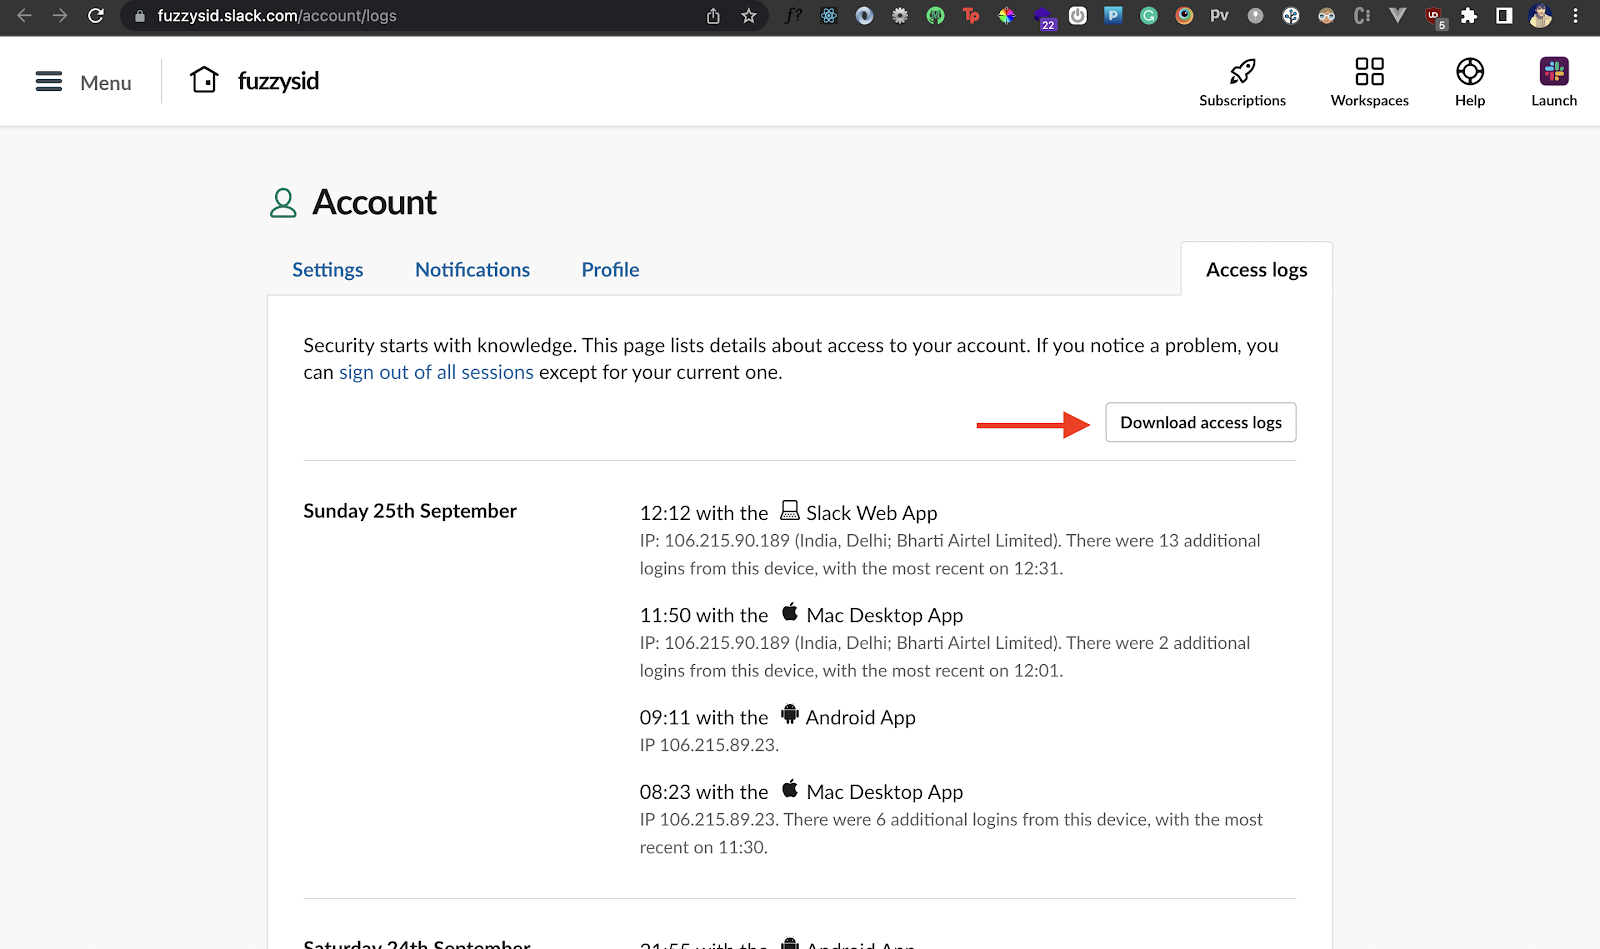Open Chrome three-dot menu
Viewport: 1600px width, 949px height.
point(1576,16)
